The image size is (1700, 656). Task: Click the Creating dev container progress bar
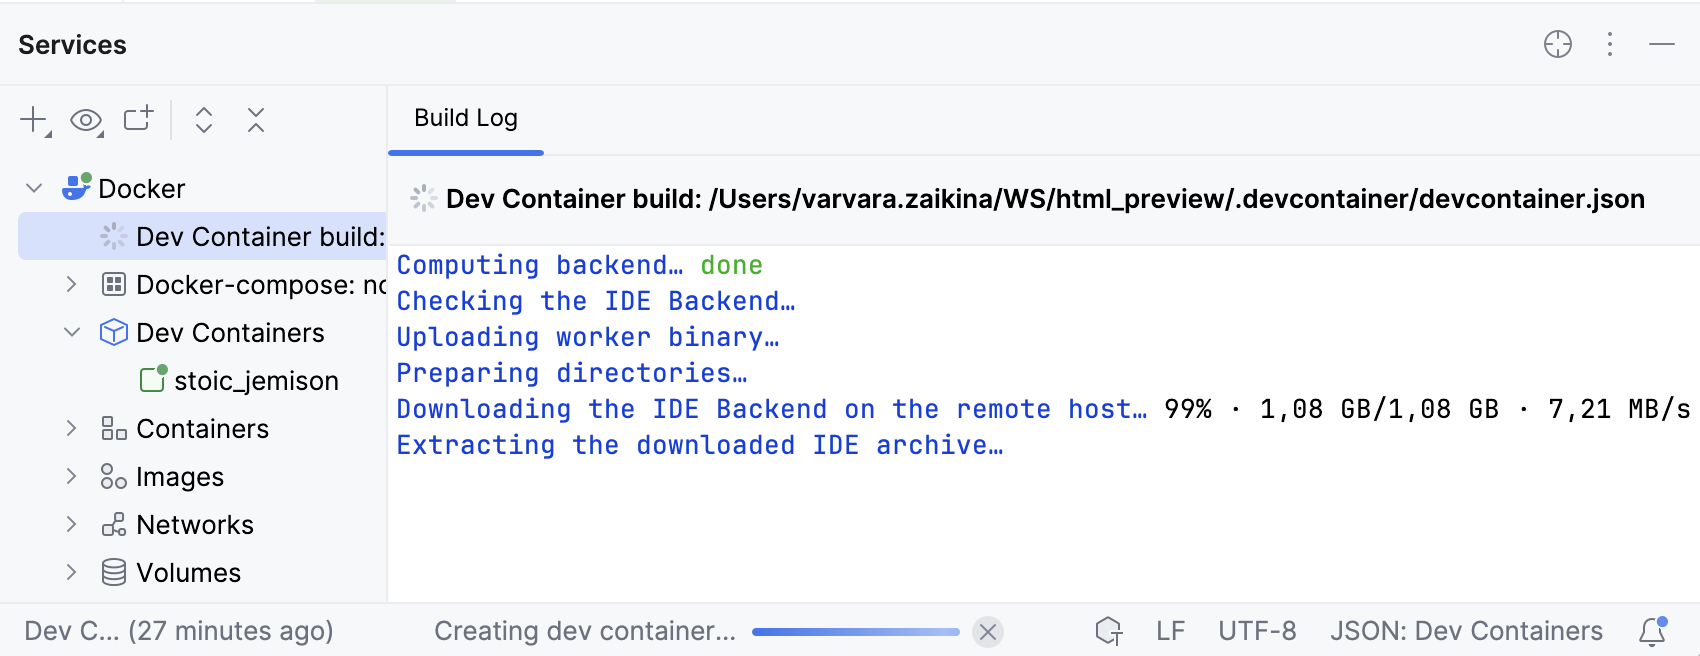855,632
